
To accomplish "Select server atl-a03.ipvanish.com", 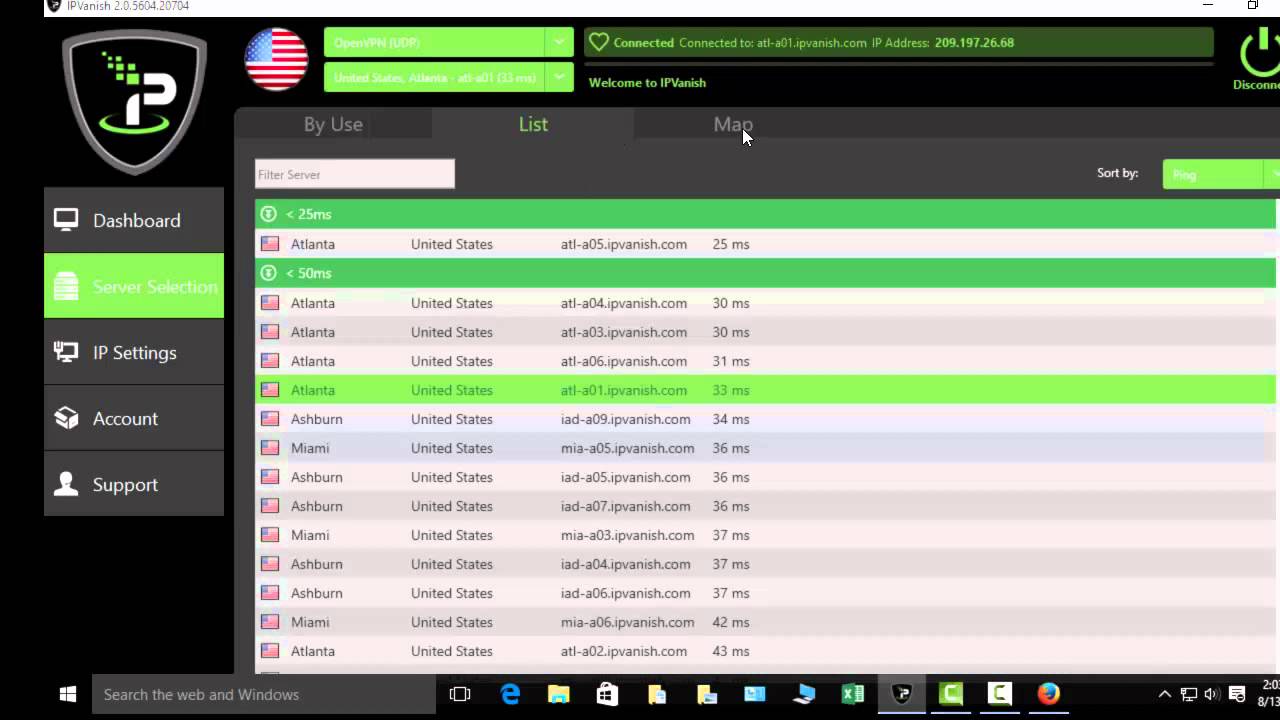I will point(766,332).
